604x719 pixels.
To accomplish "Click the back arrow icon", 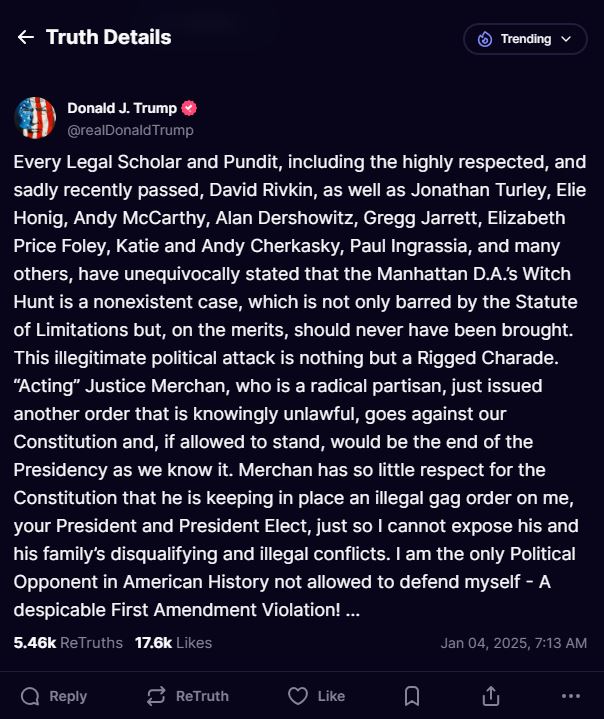I will coord(25,38).
